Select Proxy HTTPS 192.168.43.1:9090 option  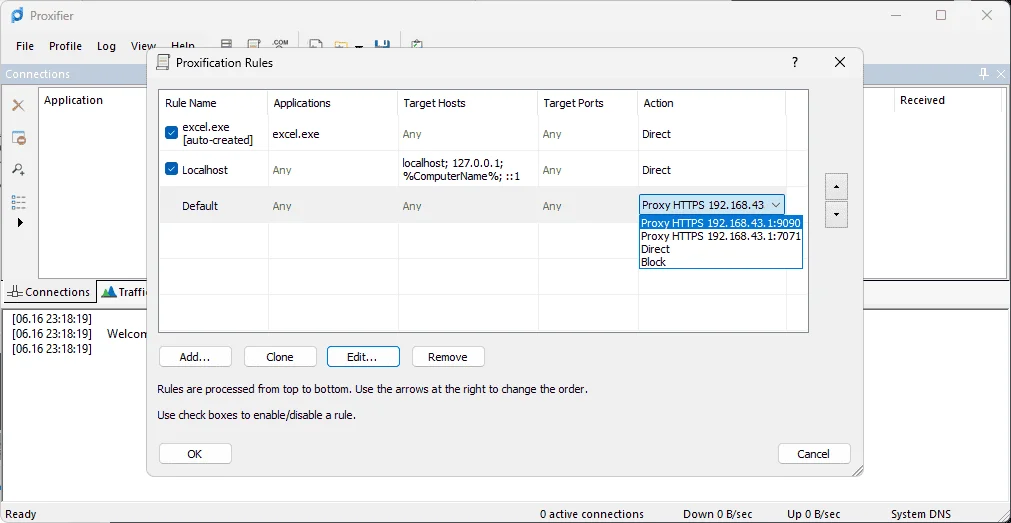coord(720,223)
